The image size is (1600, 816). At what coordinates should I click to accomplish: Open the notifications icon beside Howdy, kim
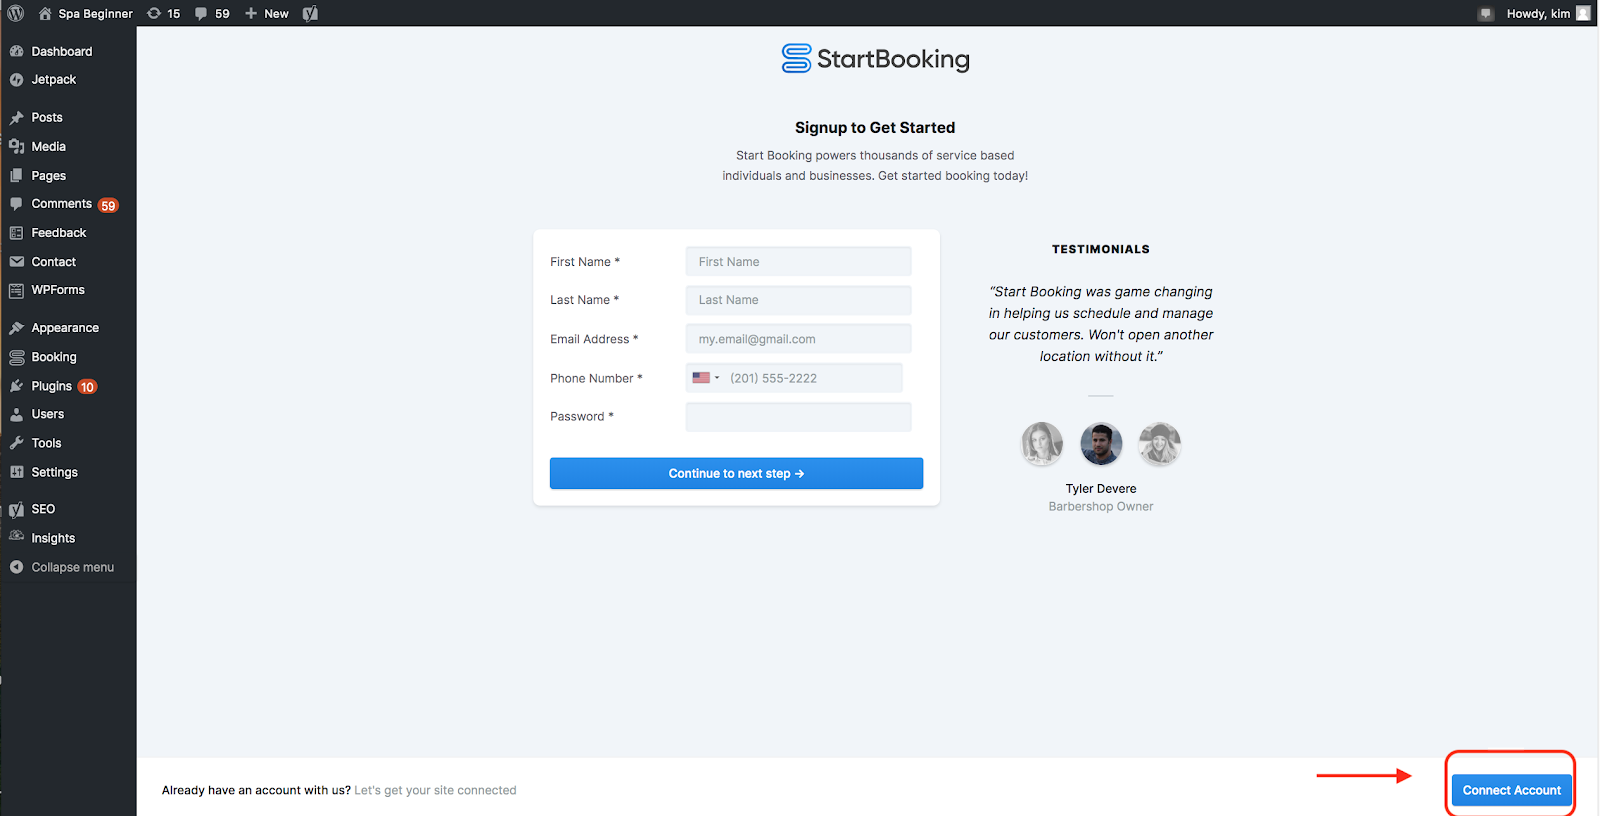1486,13
